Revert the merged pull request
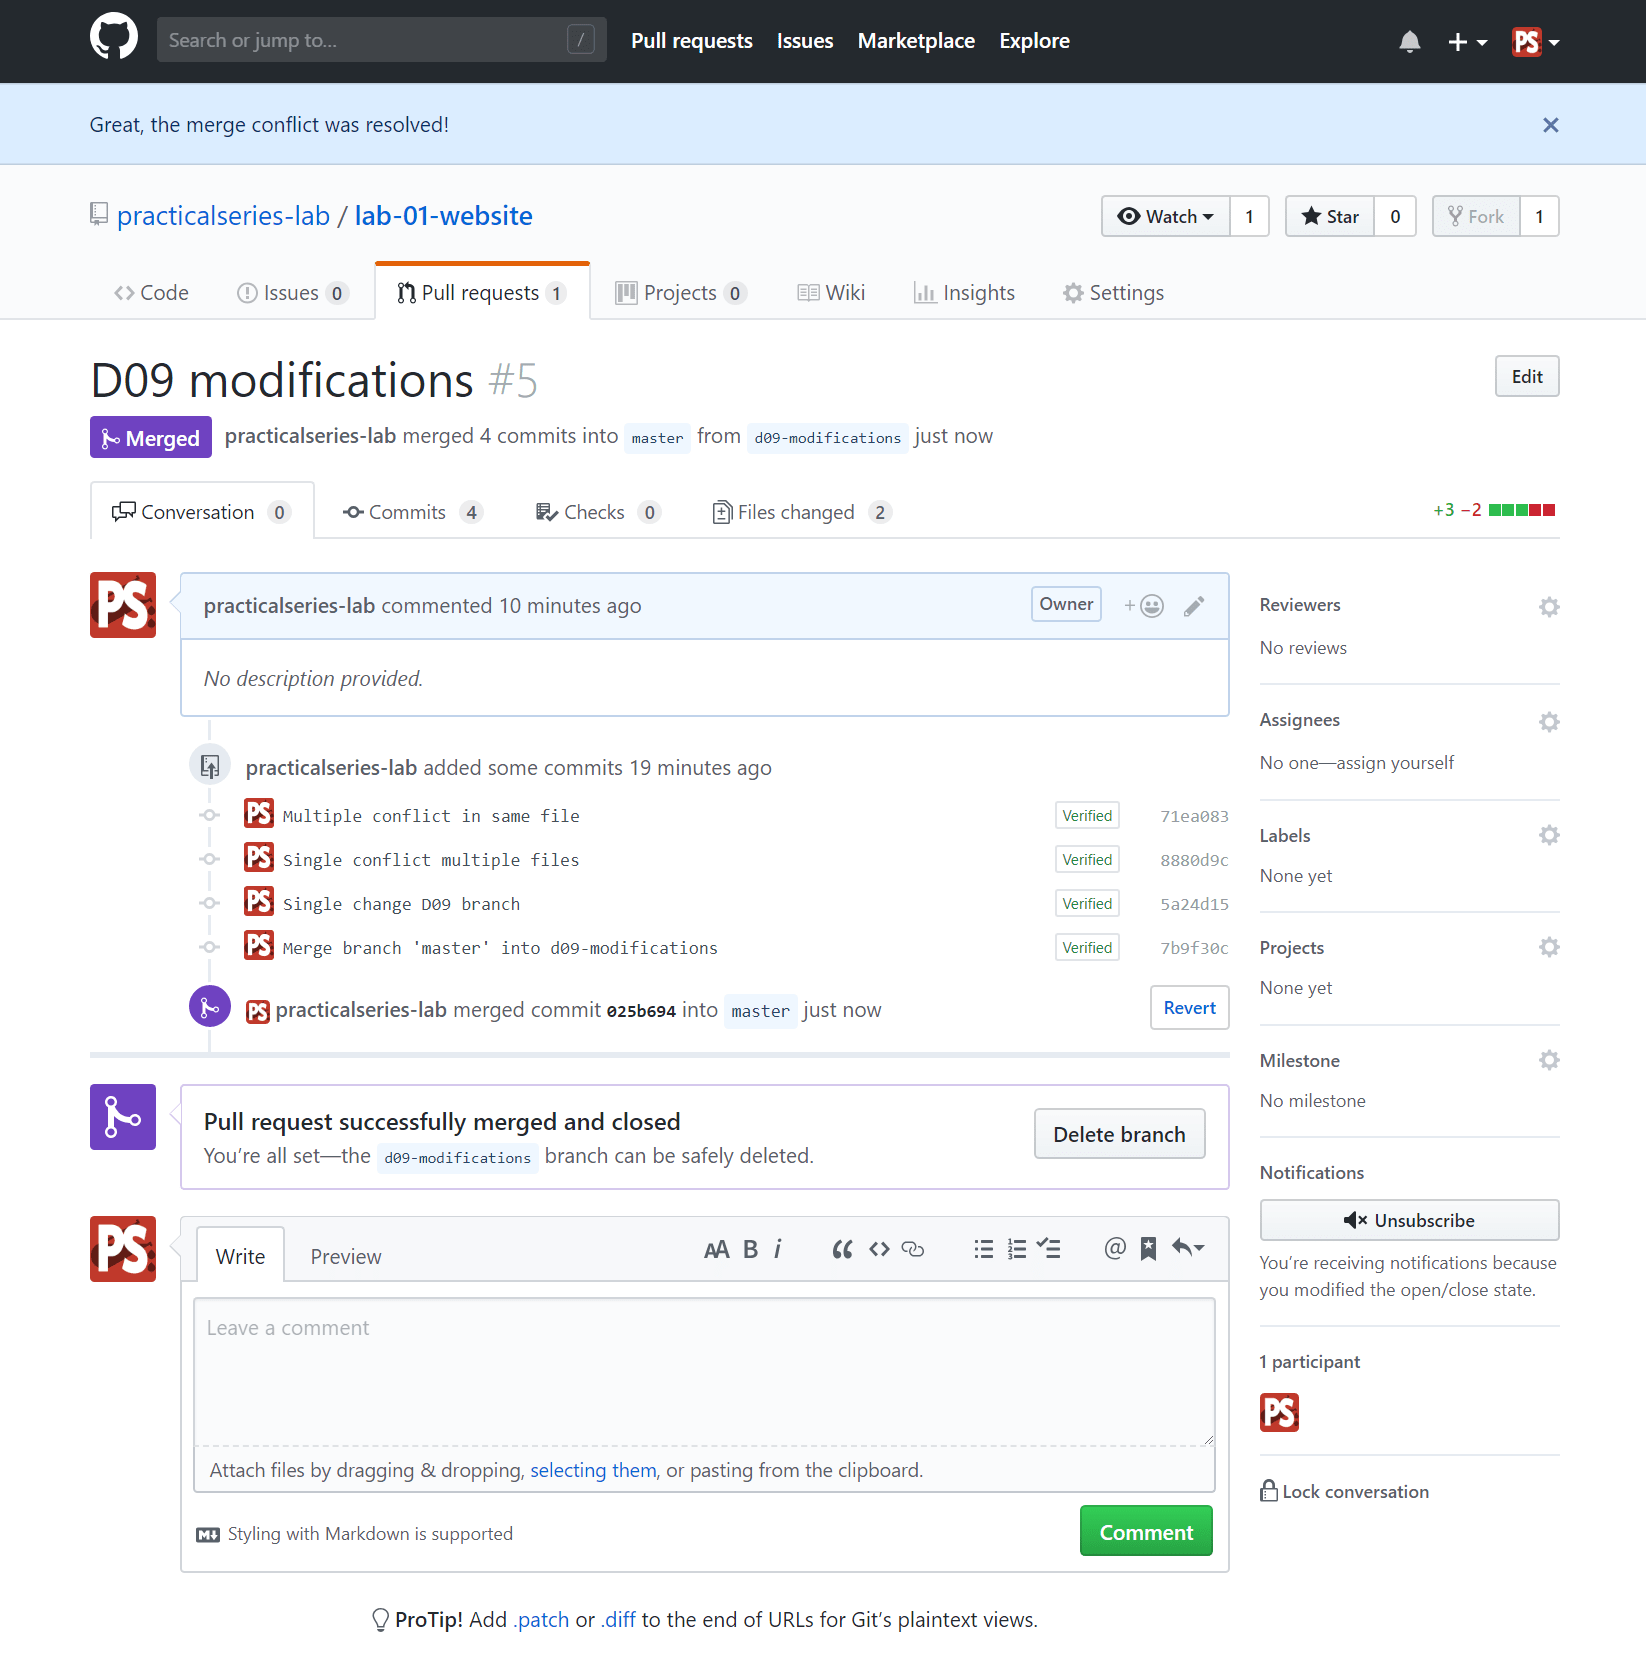The height and width of the screenshot is (1655, 1646). coord(1190,1008)
